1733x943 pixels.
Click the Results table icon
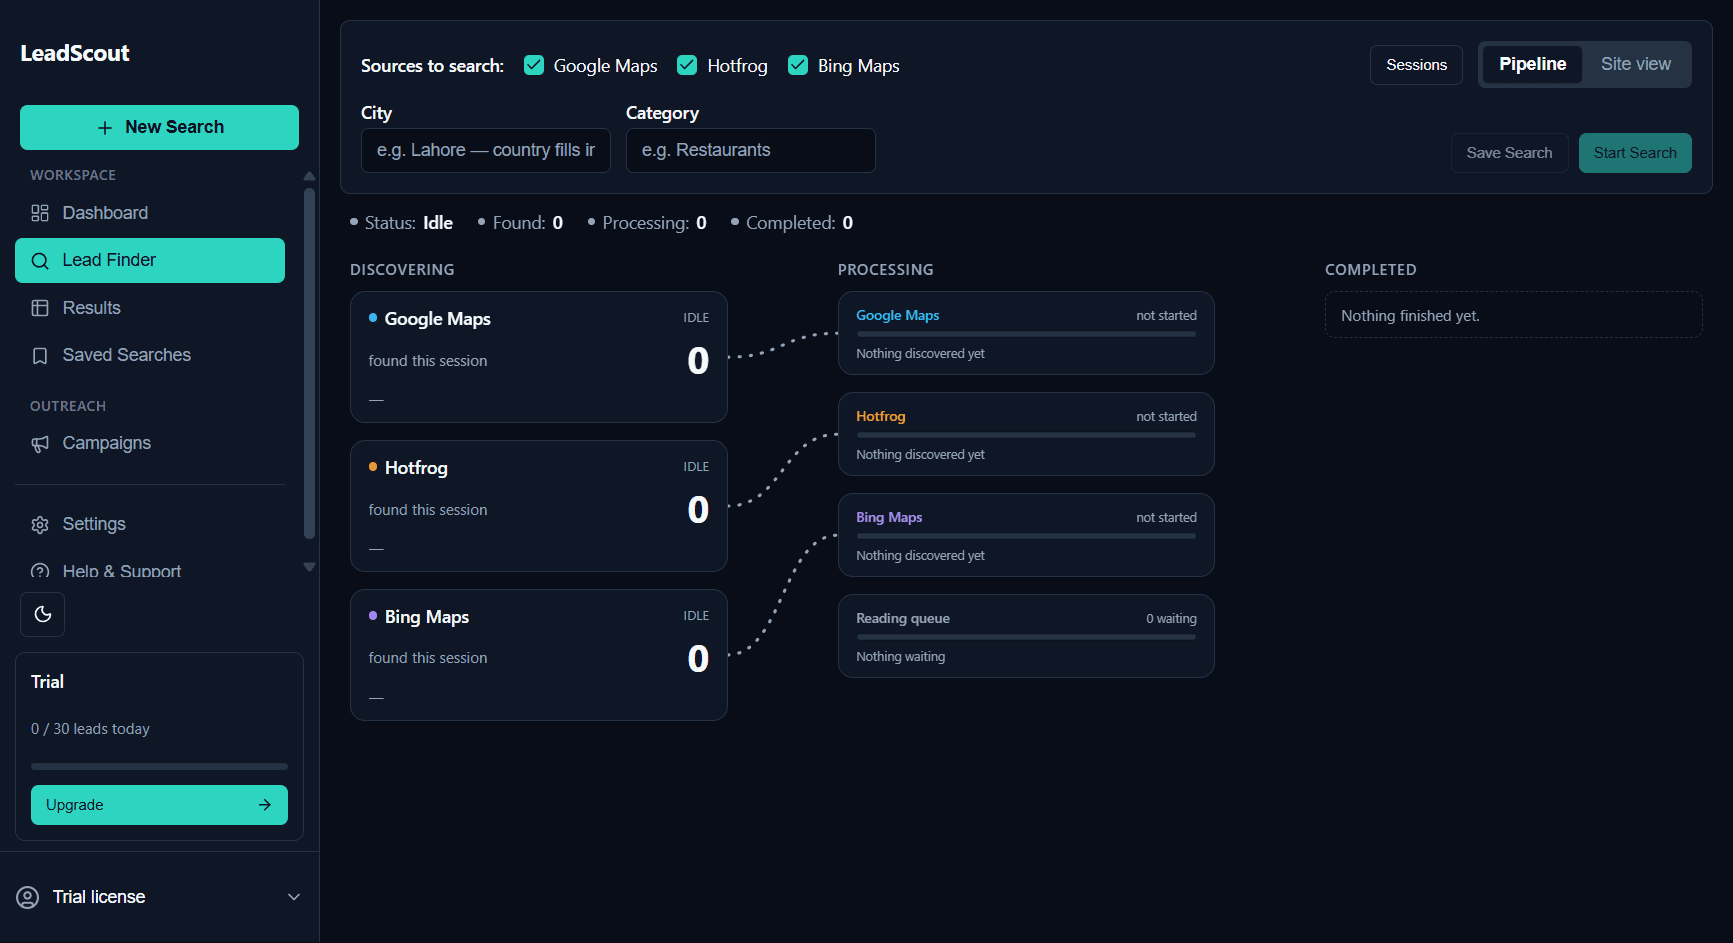click(40, 308)
